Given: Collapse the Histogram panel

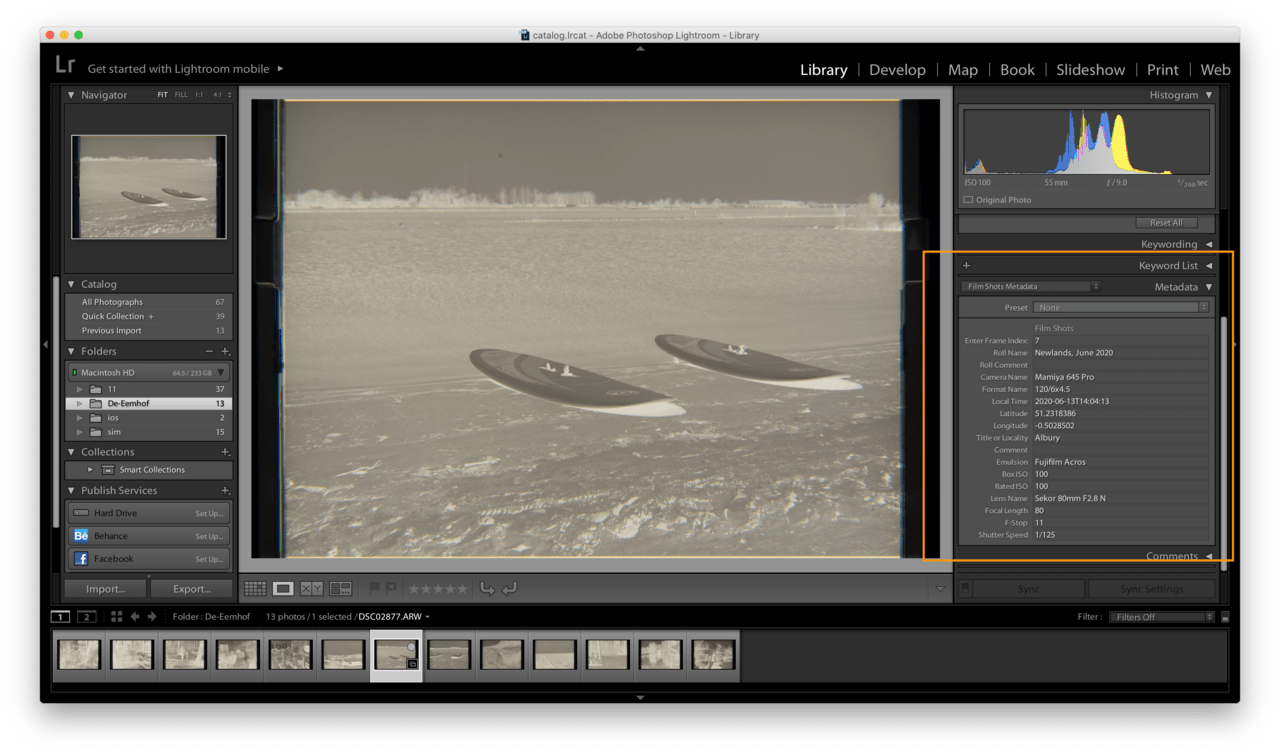Looking at the screenshot, I should point(1209,95).
